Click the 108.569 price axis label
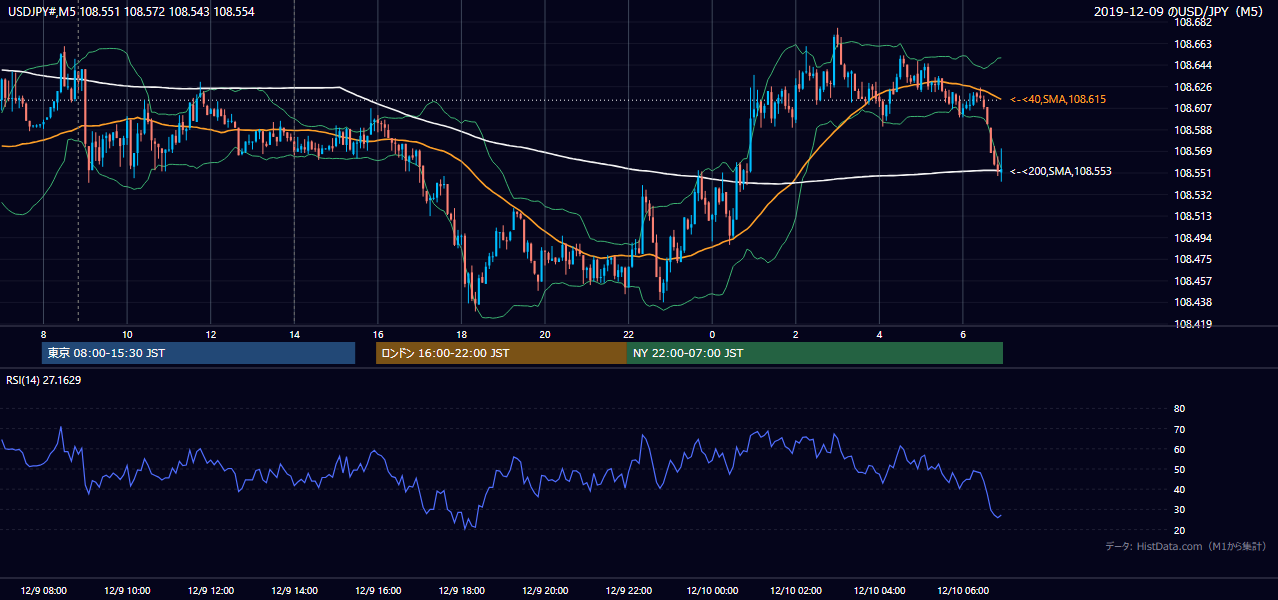The image size is (1278, 600). [x=1192, y=151]
